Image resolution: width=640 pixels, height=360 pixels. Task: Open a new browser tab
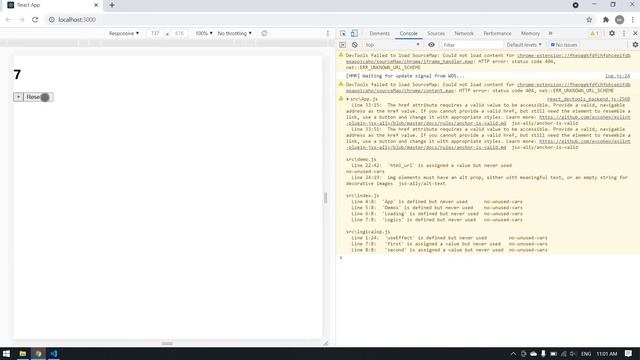tap(112, 5)
